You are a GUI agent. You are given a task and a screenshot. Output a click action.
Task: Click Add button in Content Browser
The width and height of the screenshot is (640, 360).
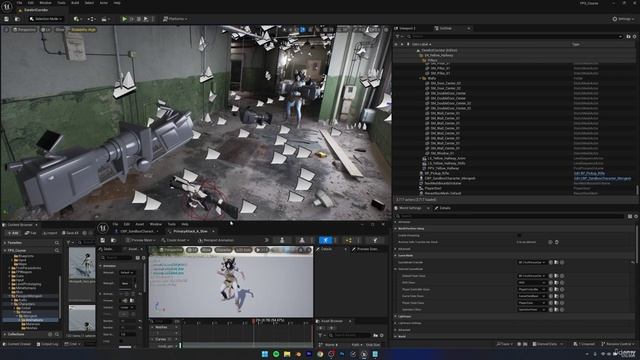(x=12, y=233)
